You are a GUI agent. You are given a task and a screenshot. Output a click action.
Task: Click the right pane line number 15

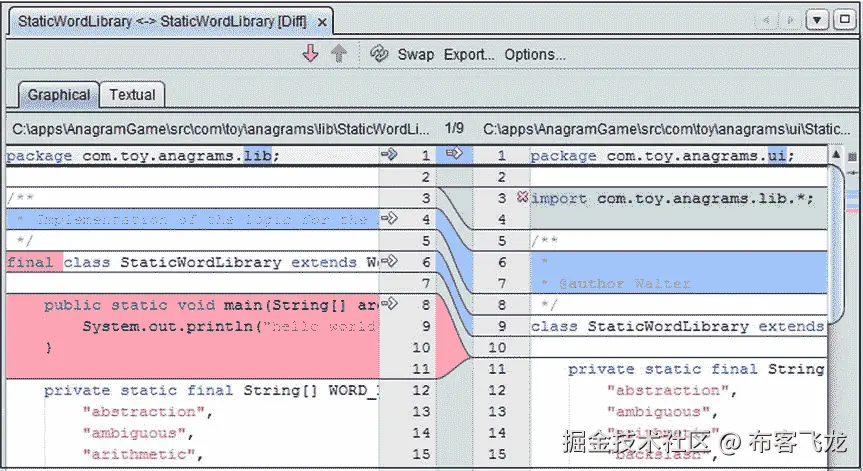pyautogui.click(x=497, y=454)
